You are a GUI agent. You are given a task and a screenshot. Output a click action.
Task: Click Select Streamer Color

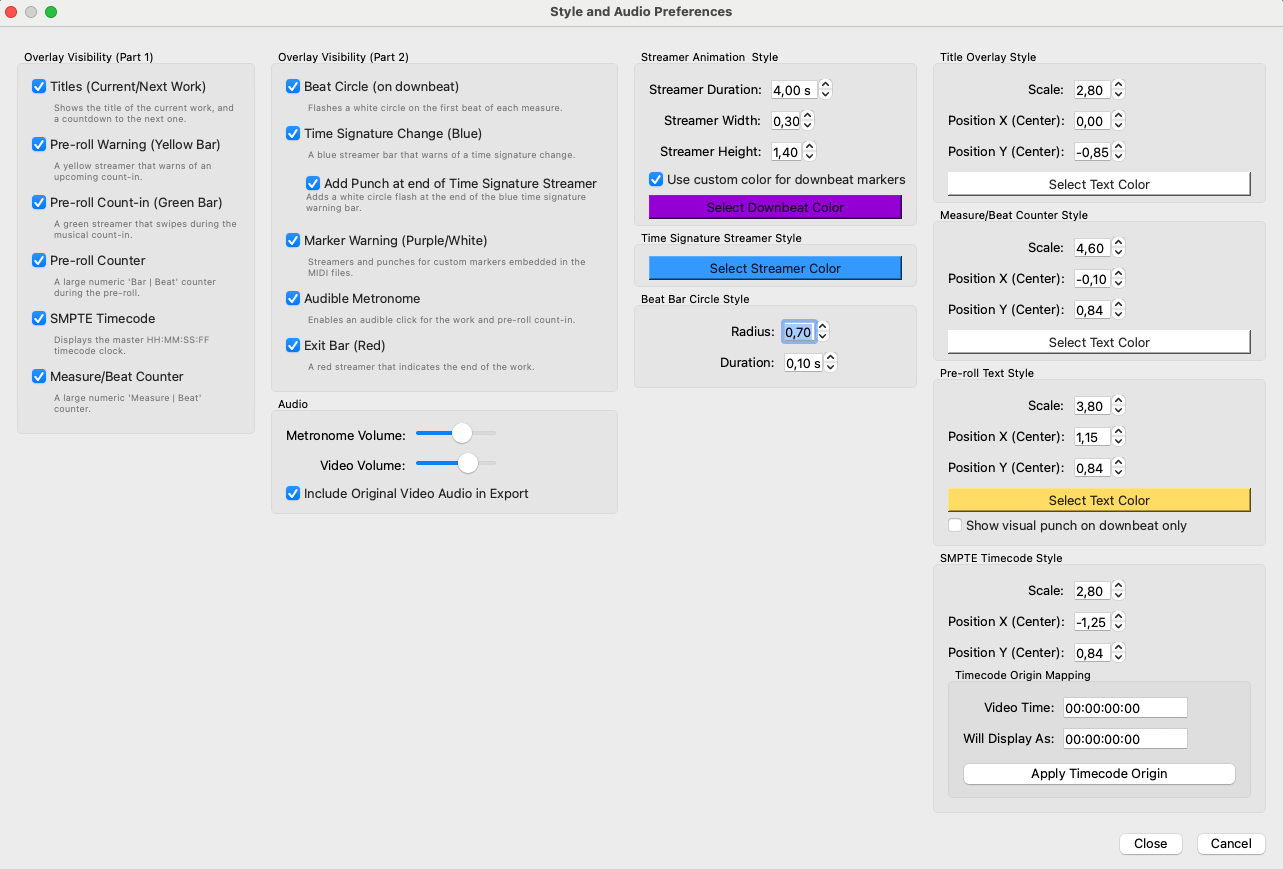775,267
